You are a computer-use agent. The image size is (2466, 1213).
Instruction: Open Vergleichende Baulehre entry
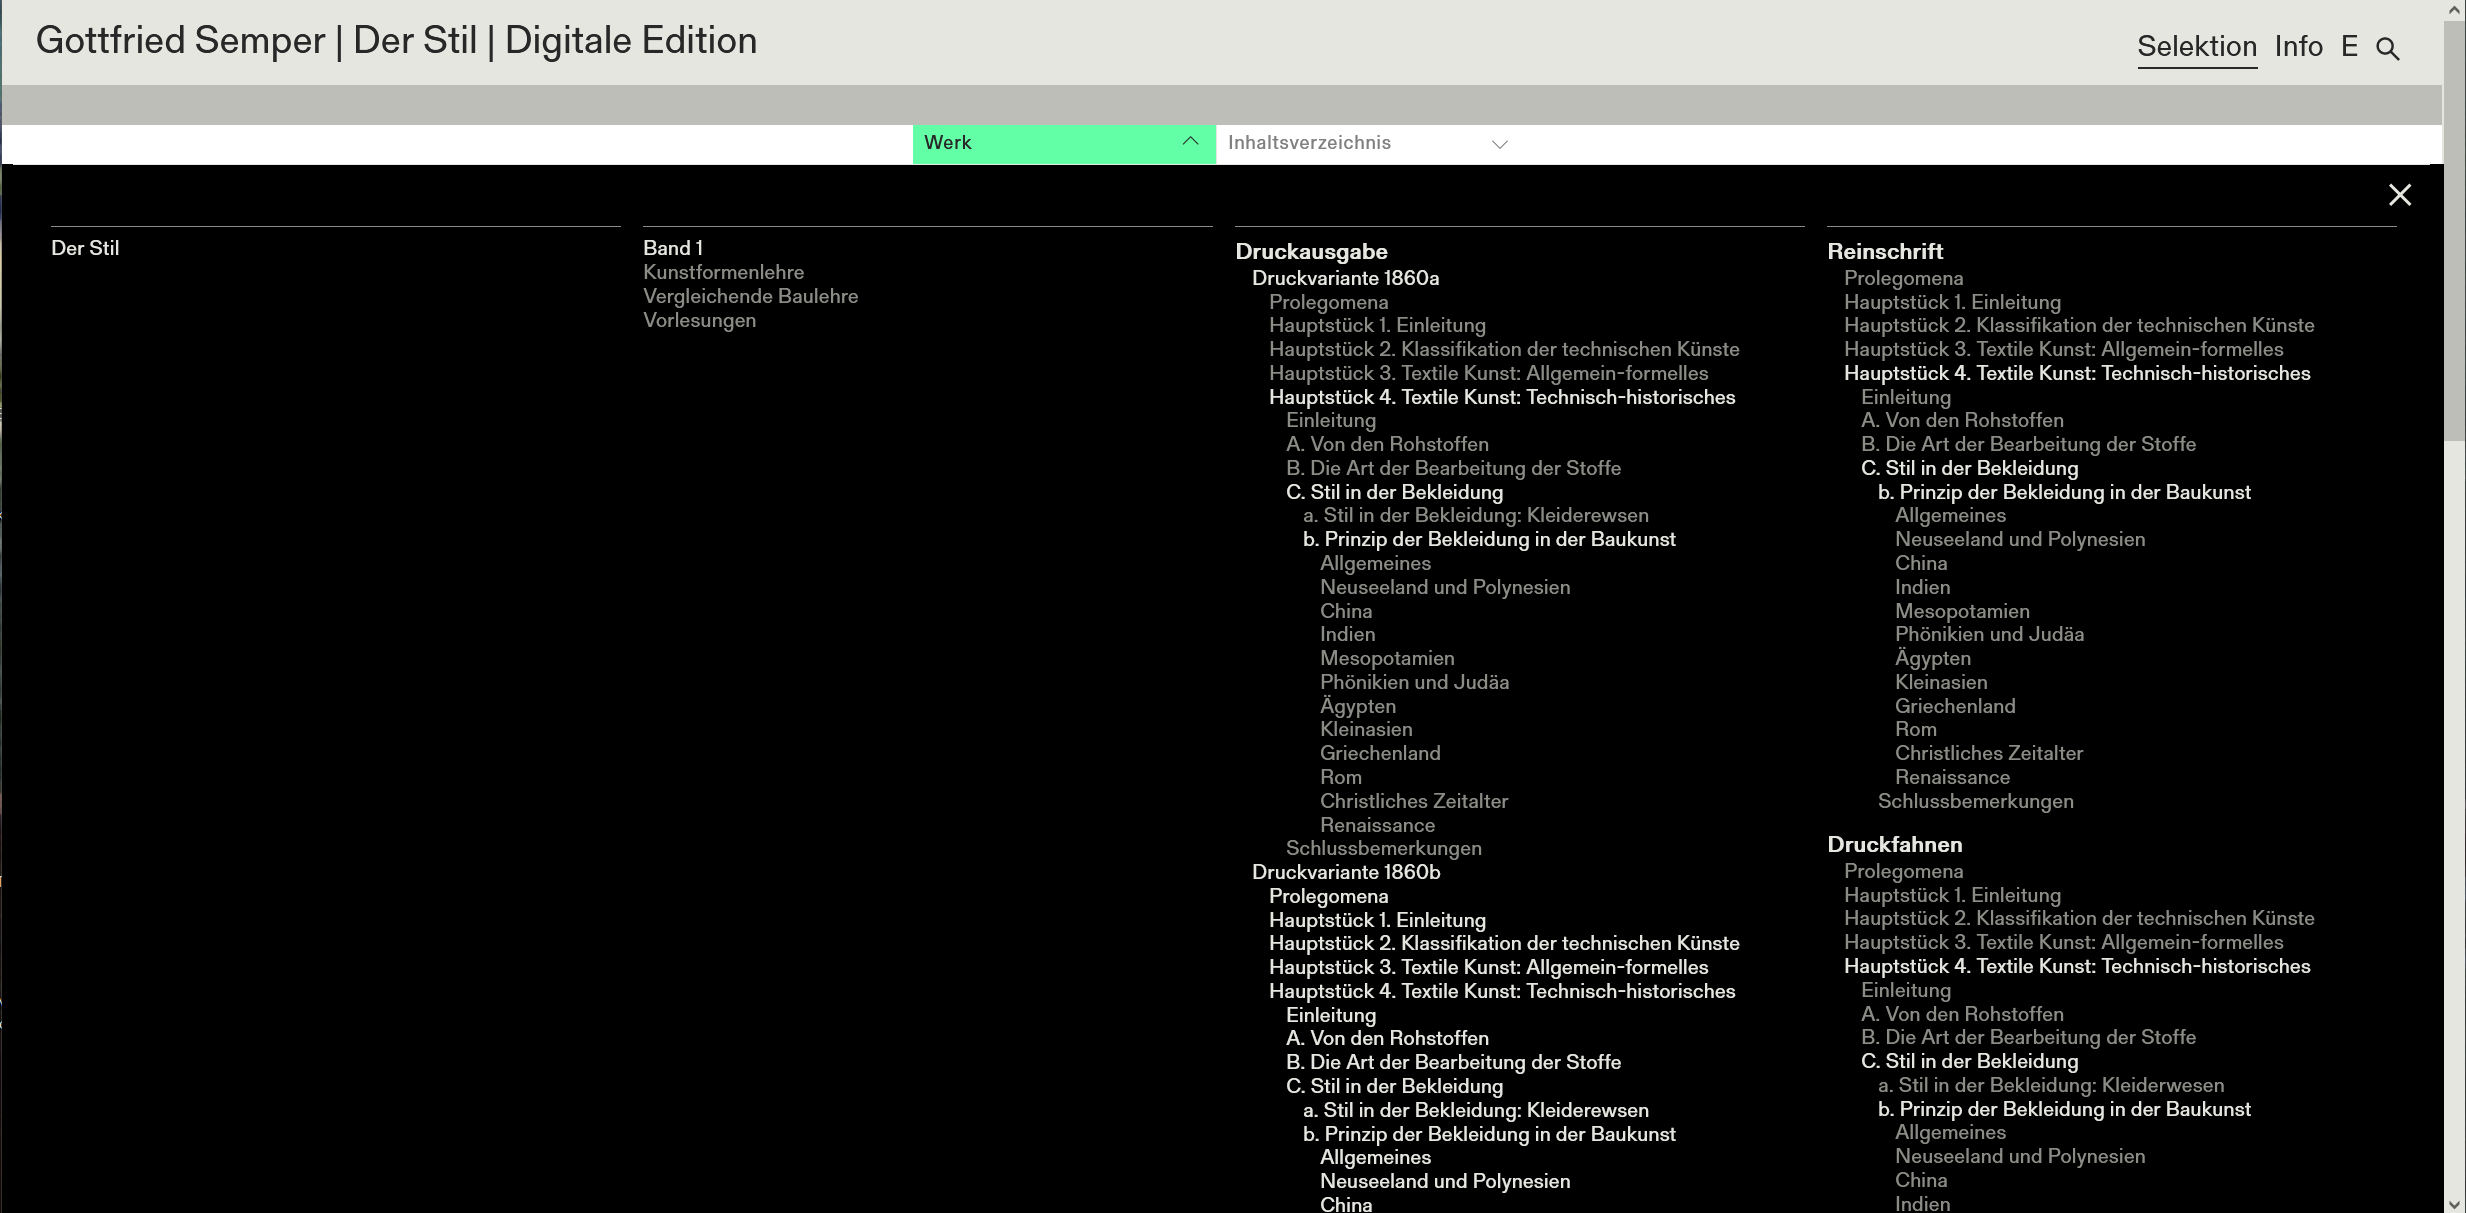(x=750, y=296)
